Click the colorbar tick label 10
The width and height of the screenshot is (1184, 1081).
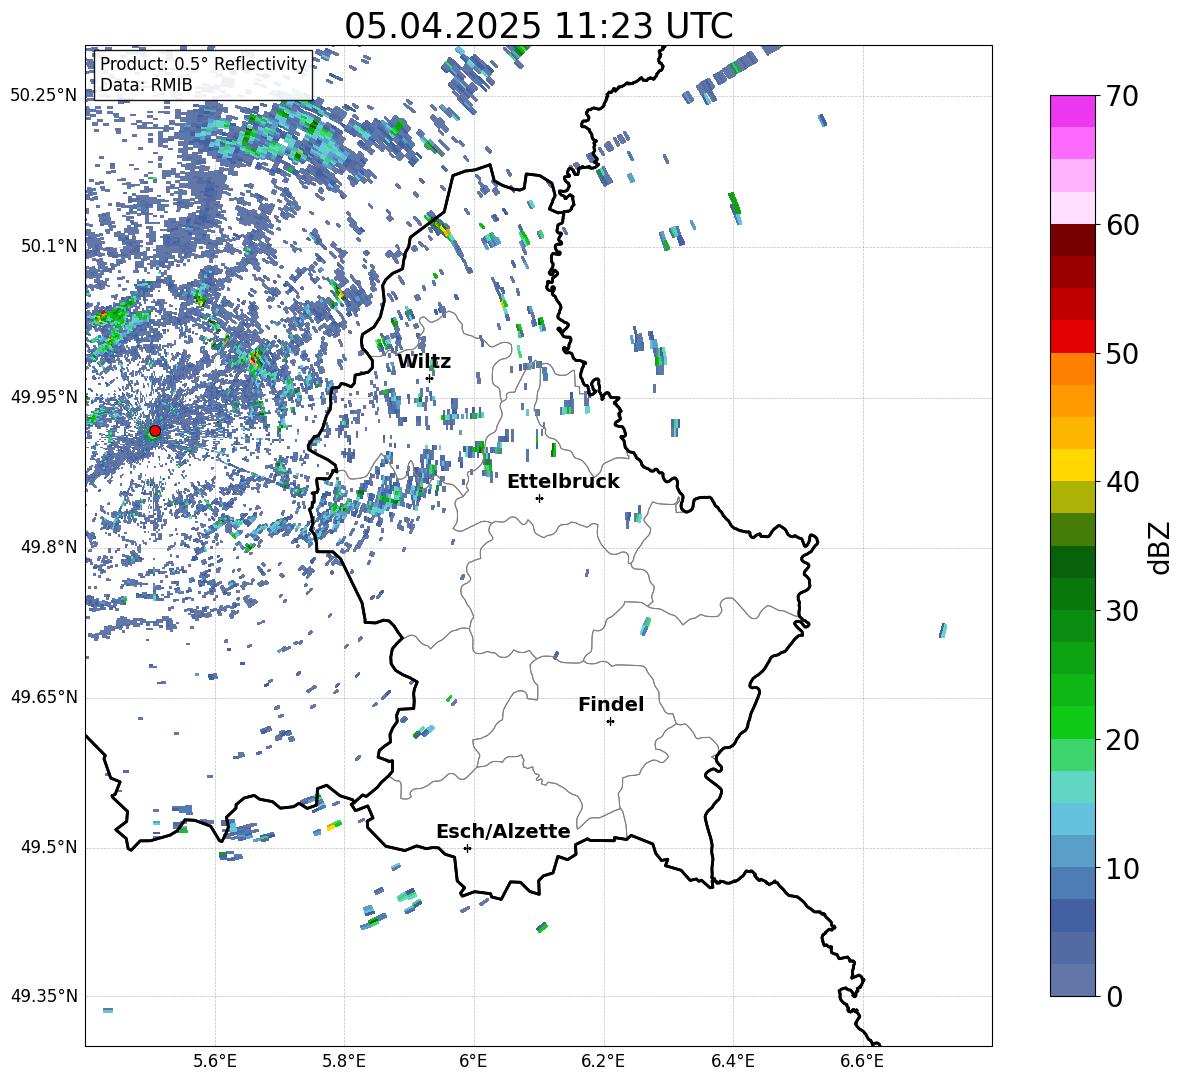click(x=1122, y=869)
